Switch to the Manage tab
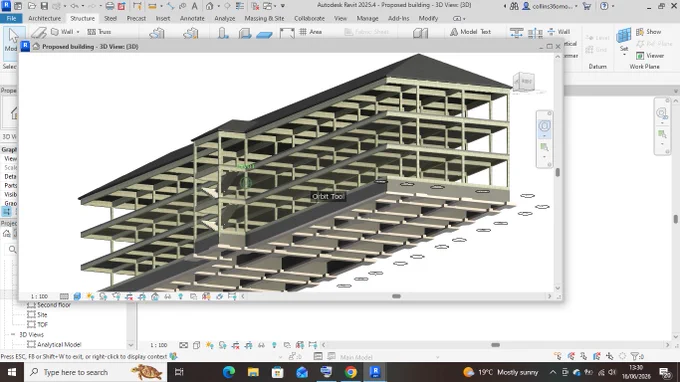The height and width of the screenshot is (382, 680). (x=367, y=18)
